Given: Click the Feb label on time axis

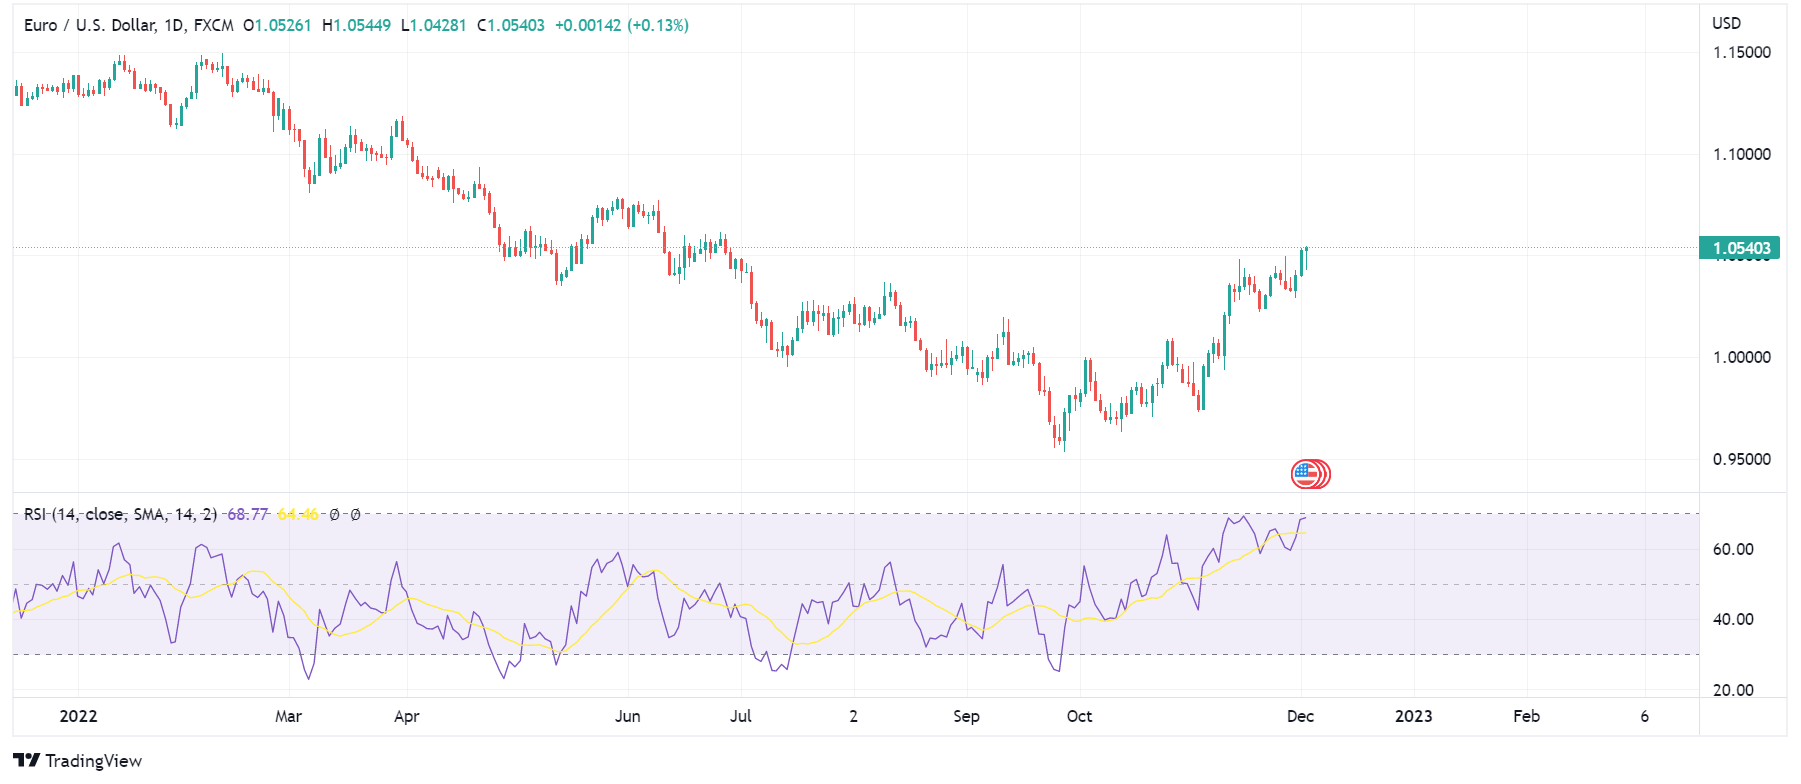Looking at the screenshot, I should (x=1526, y=716).
